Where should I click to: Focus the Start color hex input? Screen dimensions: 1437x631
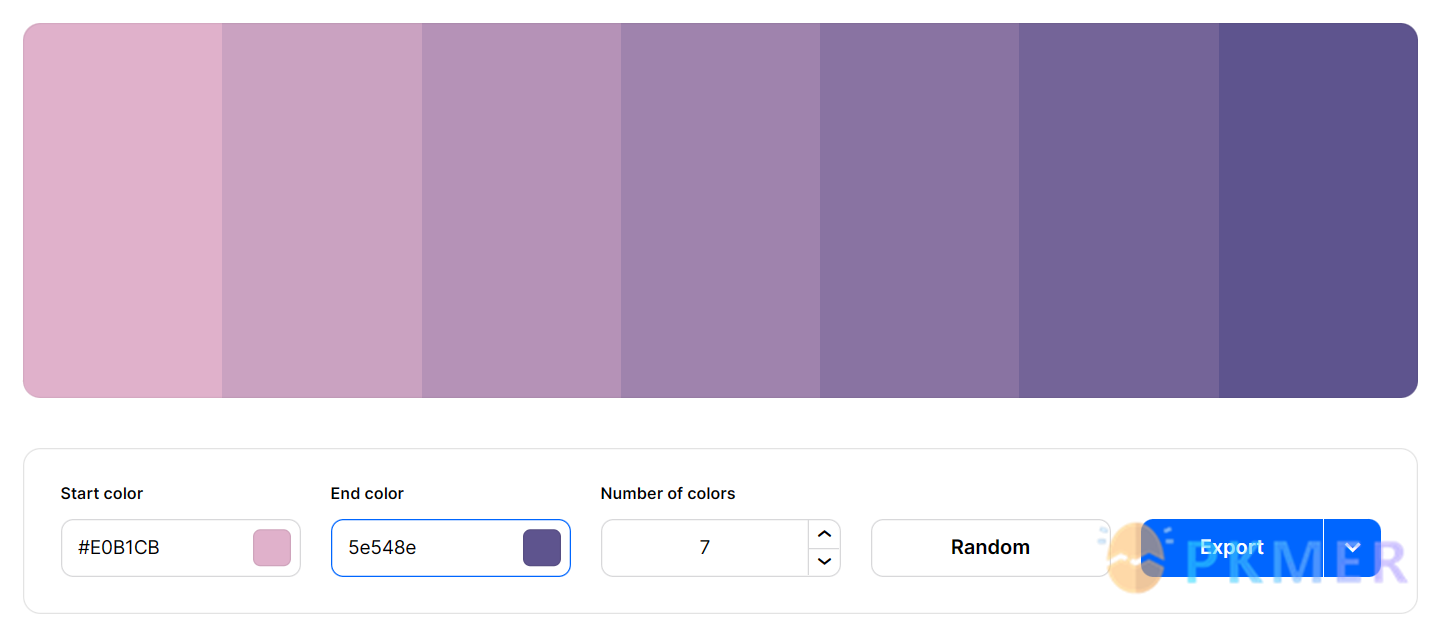tap(155, 548)
